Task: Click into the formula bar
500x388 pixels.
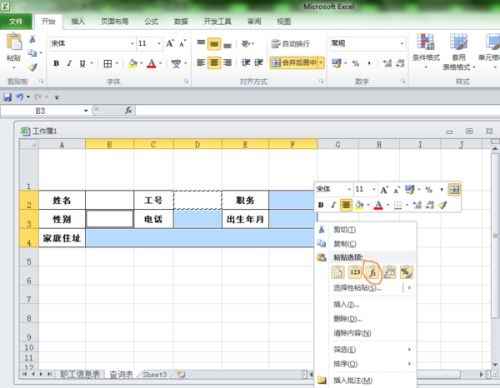Action: (317, 110)
